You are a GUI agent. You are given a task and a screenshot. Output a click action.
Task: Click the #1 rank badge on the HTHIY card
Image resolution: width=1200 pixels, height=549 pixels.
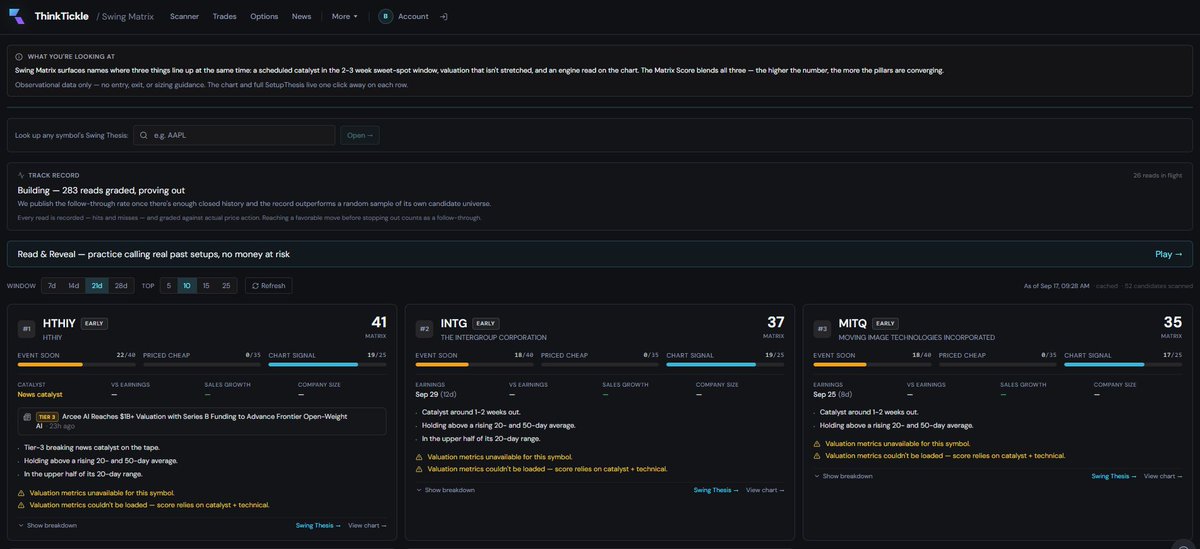pyautogui.click(x=26, y=328)
